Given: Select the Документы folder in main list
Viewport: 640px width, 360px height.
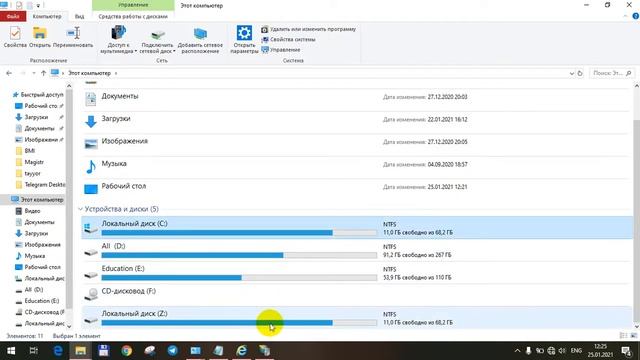Looking at the screenshot, I should click(355, 100).
